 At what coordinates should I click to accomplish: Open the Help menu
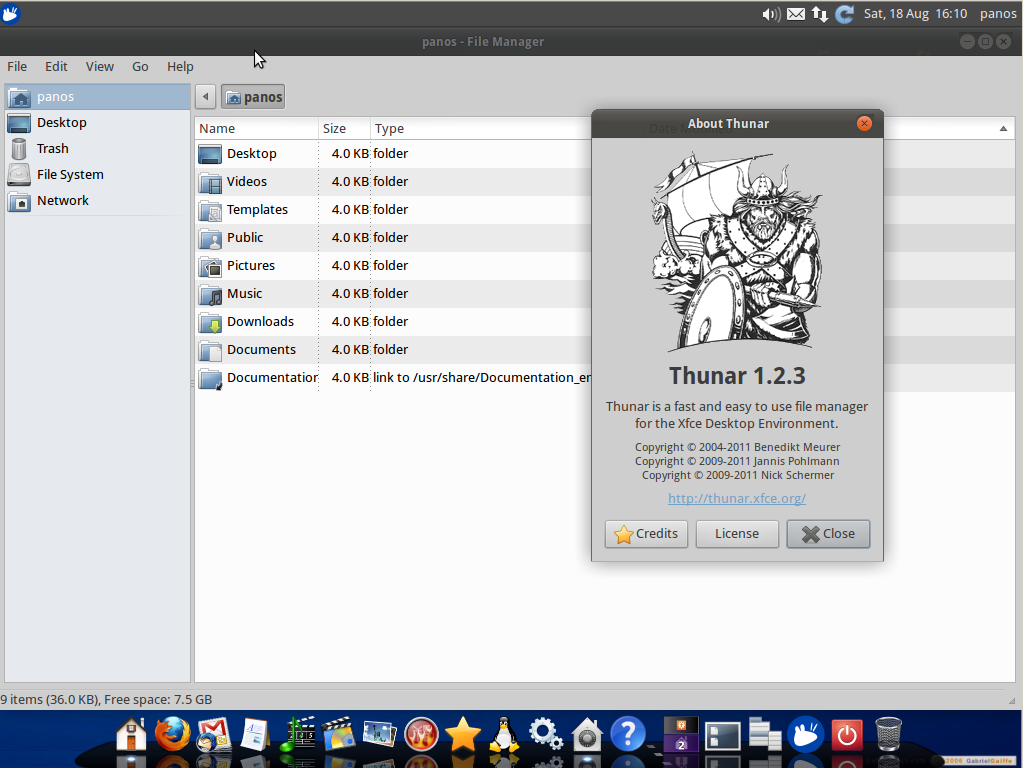[180, 67]
